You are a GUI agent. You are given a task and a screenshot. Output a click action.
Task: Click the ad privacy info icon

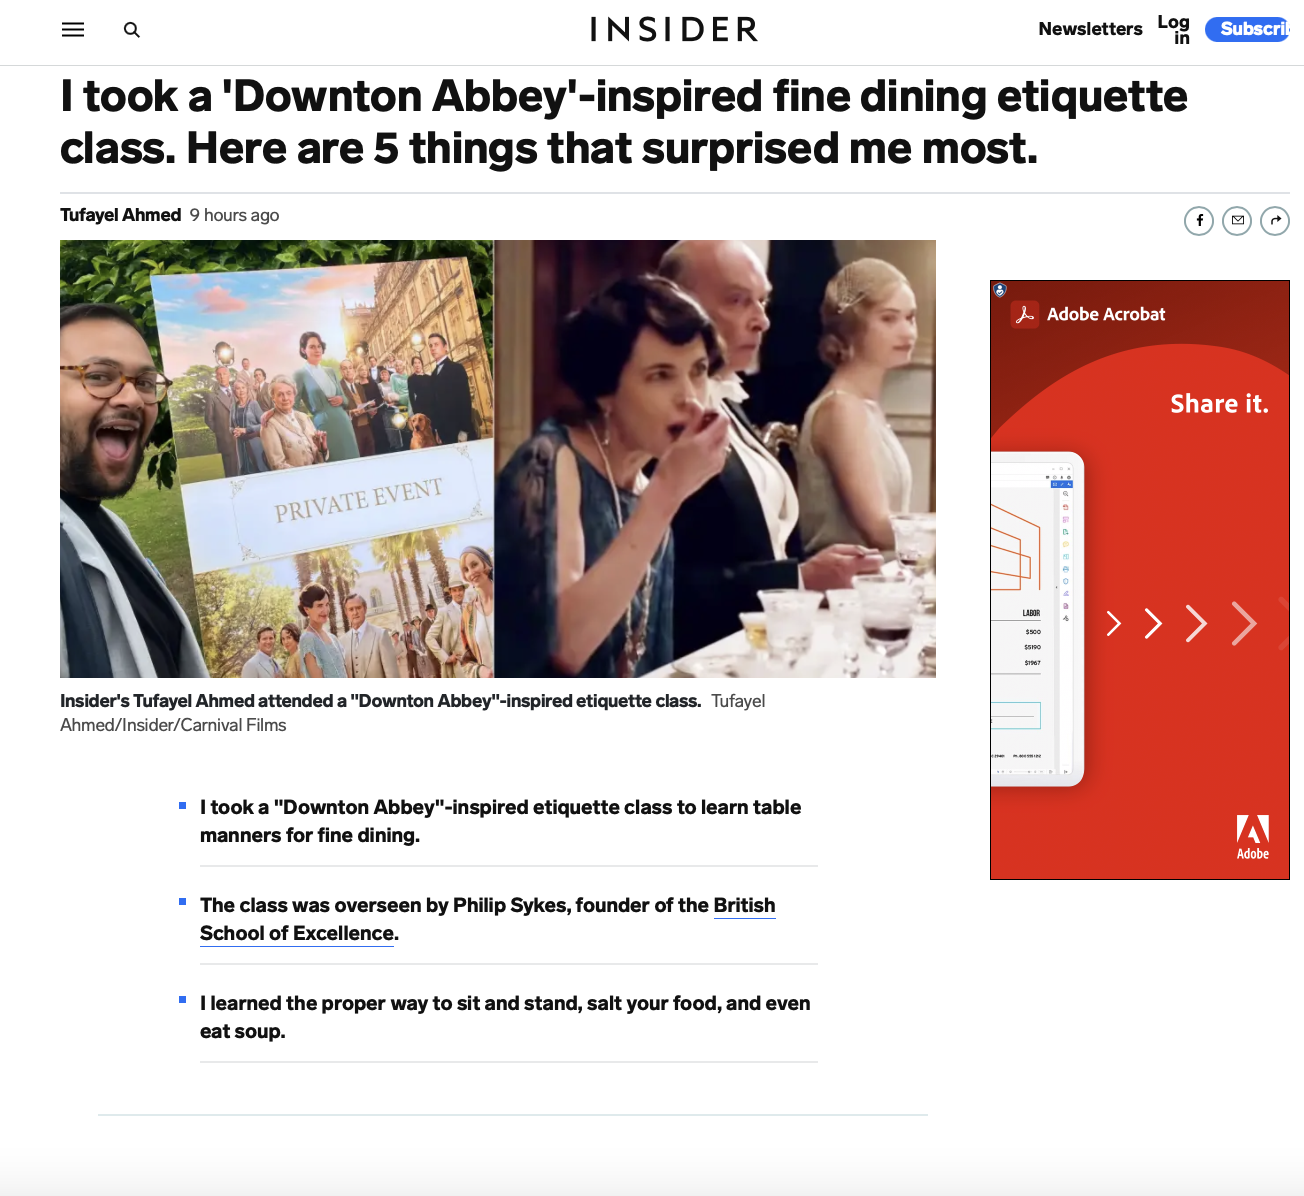[x=1000, y=290]
